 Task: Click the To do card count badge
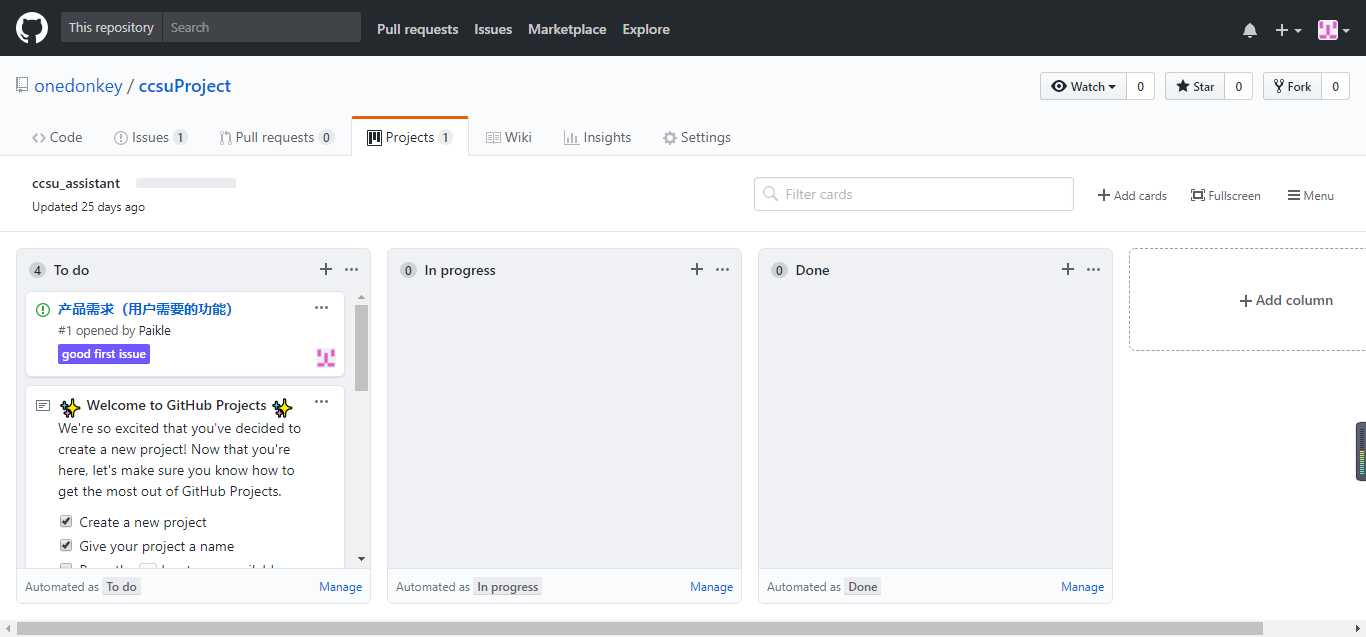[x=38, y=270]
